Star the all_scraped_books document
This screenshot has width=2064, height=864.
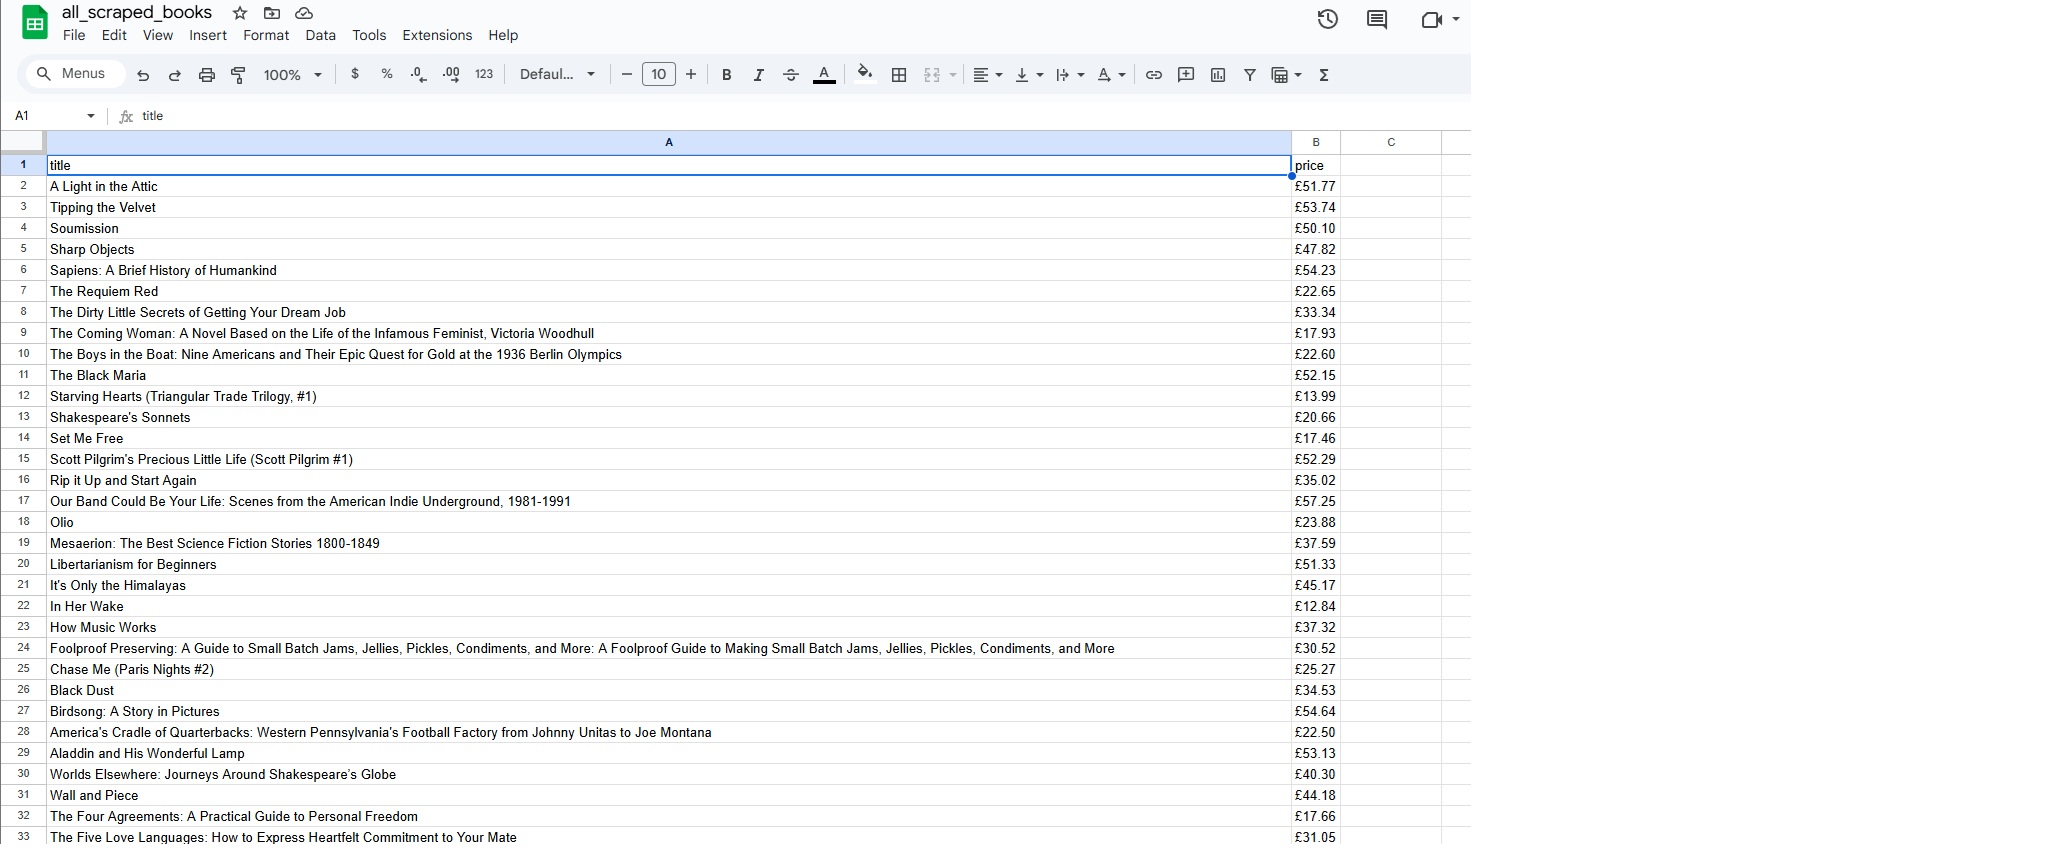(x=240, y=13)
